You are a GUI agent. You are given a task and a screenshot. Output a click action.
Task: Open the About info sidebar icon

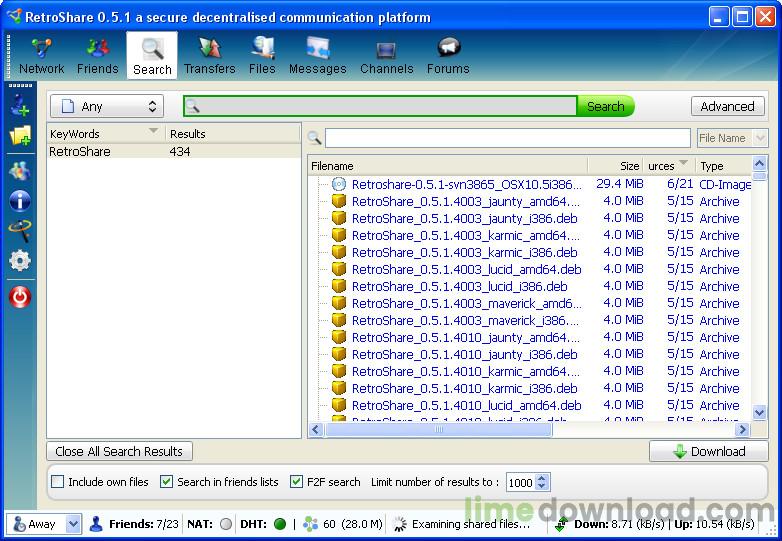coord(20,200)
